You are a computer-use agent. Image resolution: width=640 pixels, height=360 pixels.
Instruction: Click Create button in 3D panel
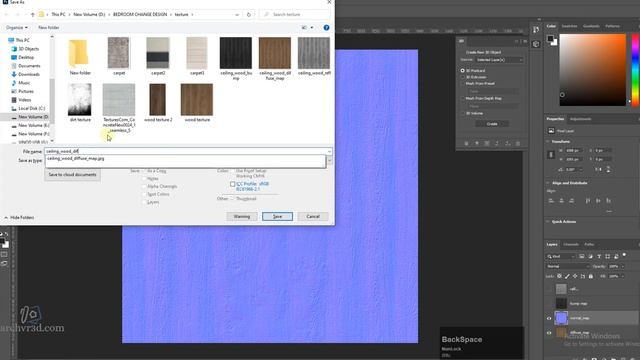coord(492,124)
